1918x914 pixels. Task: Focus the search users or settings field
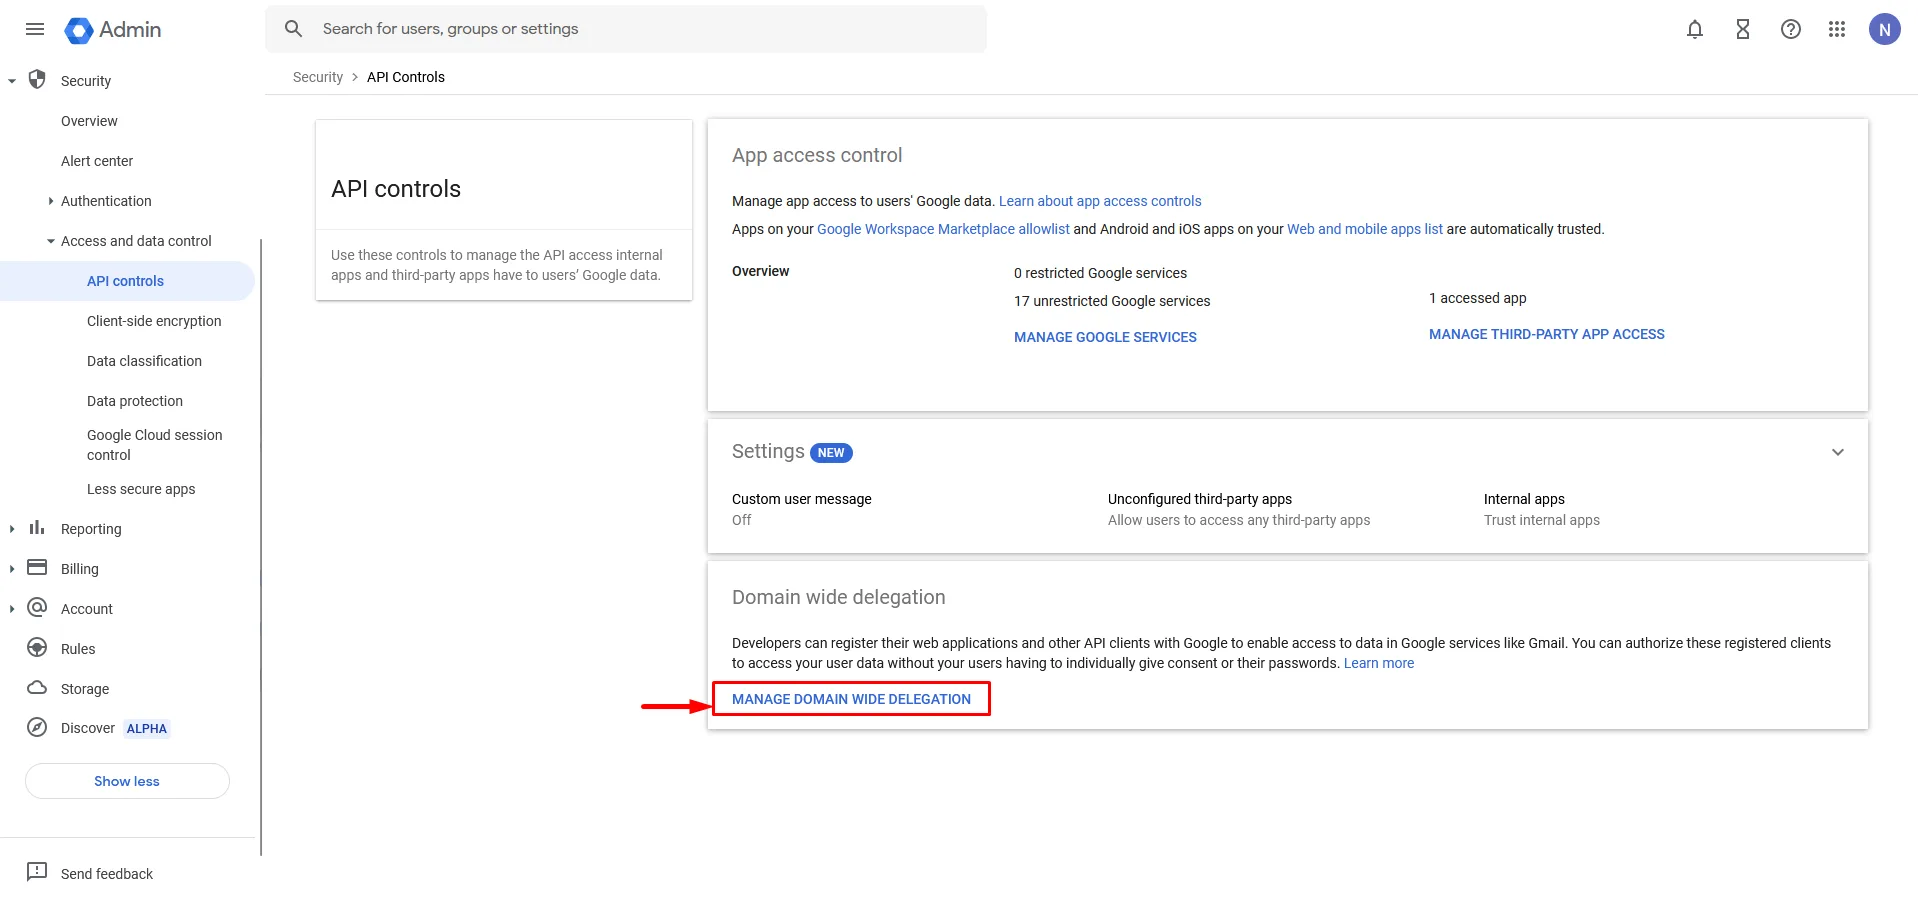(x=626, y=29)
